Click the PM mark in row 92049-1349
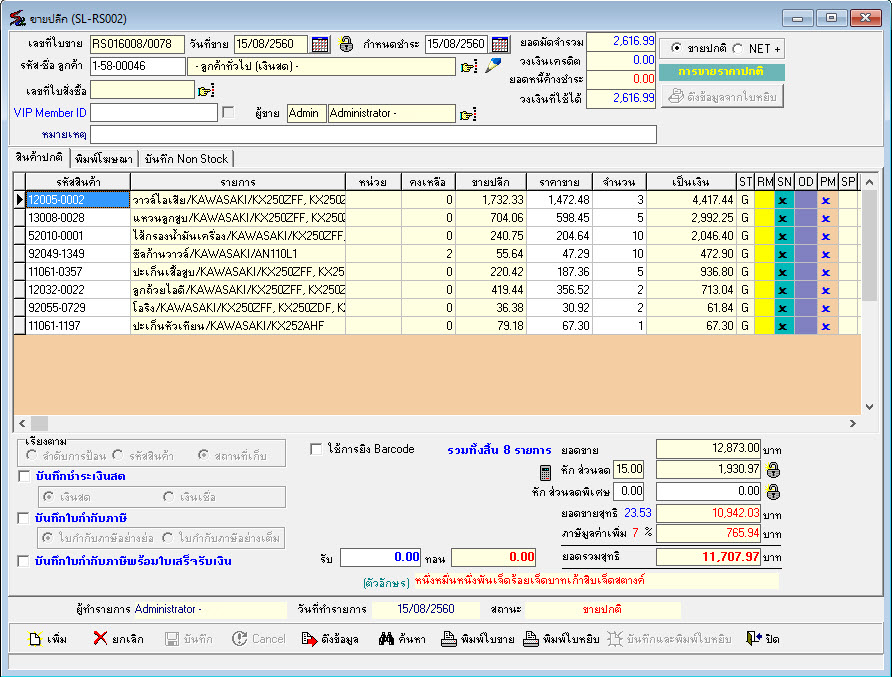Screen dimensions: 892x677 click(x=826, y=254)
